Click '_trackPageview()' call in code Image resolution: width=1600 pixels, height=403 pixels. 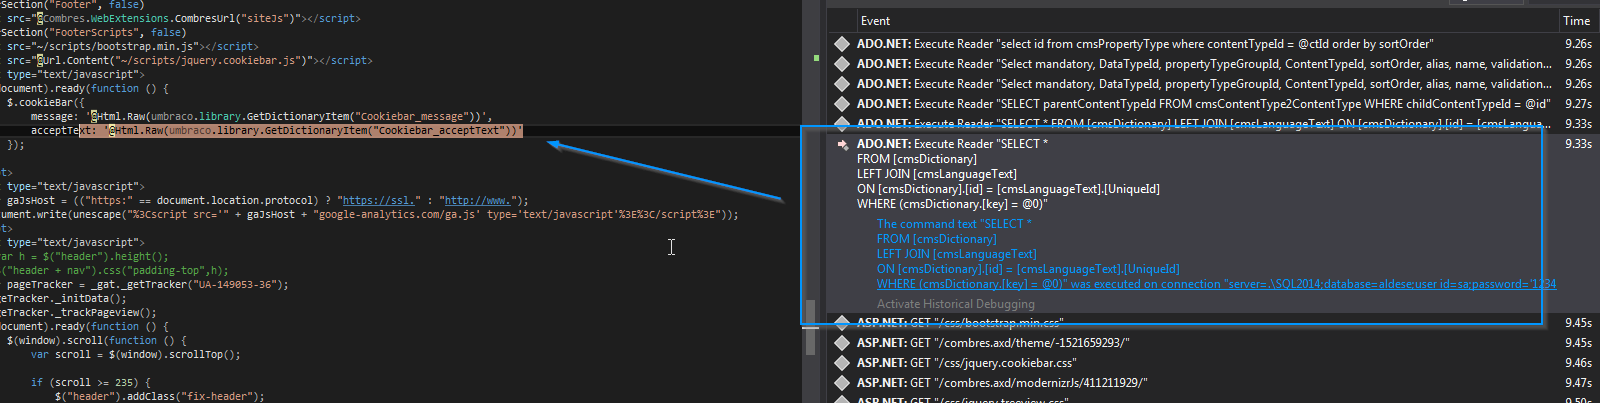pos(103,312)
